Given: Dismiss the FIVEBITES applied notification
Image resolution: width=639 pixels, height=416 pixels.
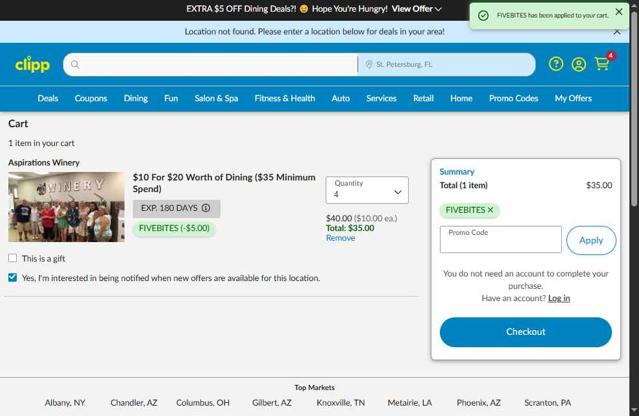Looking at the screenshot, I should pos(619,12).
